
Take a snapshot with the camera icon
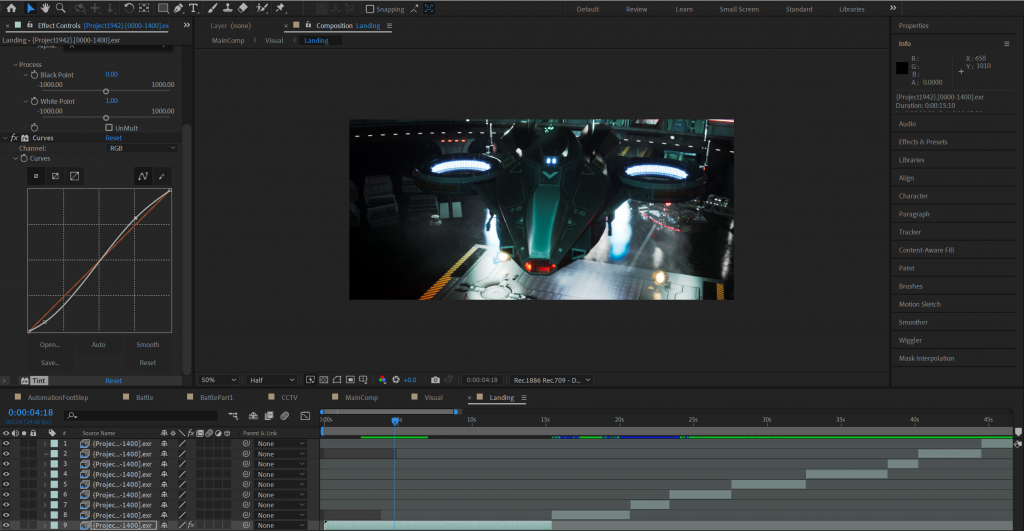point(435,380)
